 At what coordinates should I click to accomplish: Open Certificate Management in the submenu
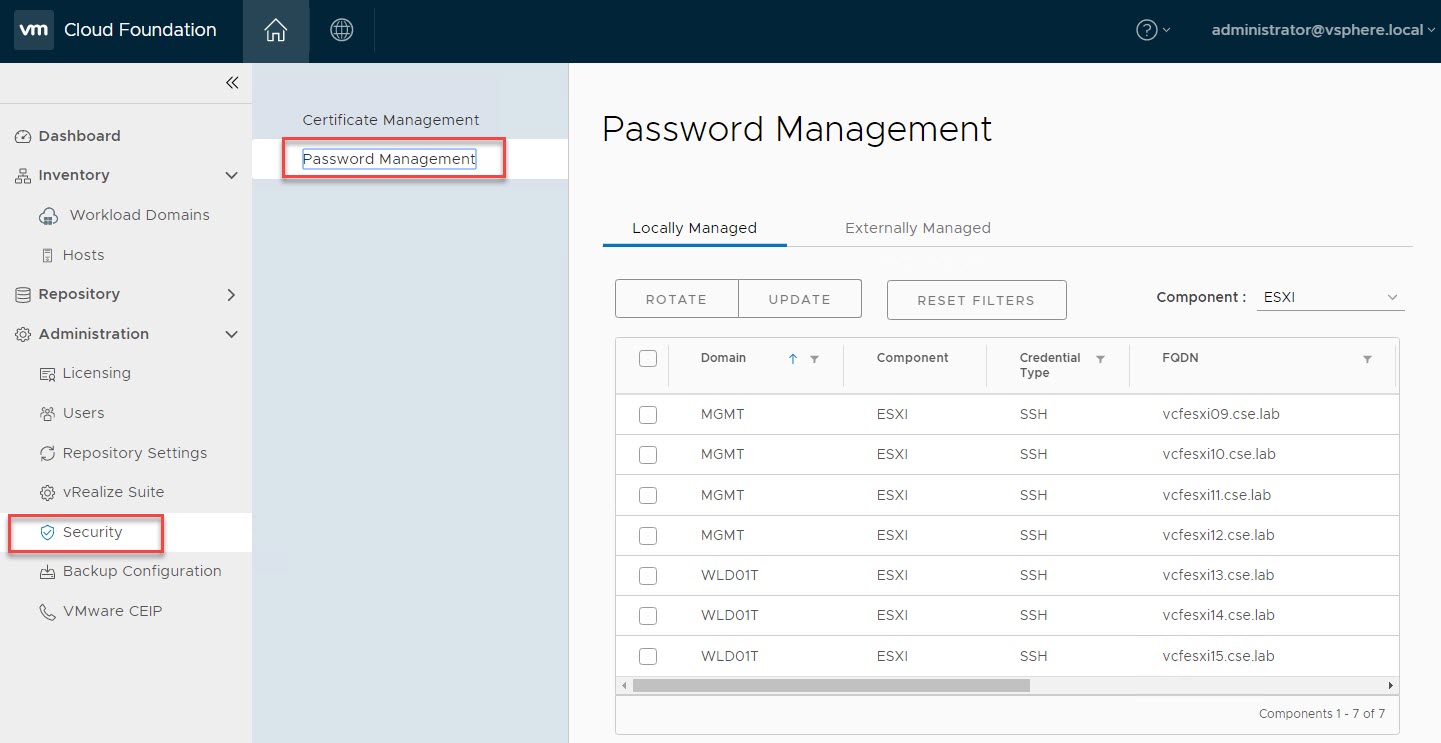(x=391, y=120)
